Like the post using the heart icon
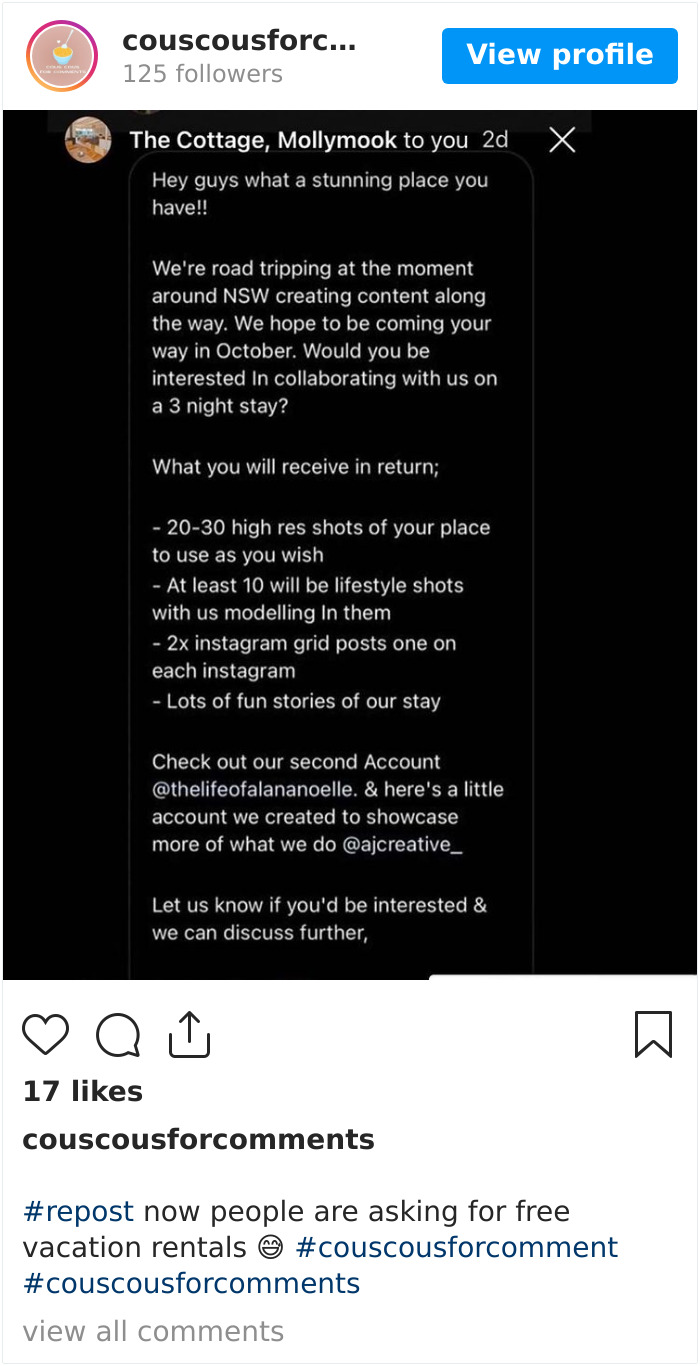Viewport: 700px width, 1366px height. point(45,1036)
